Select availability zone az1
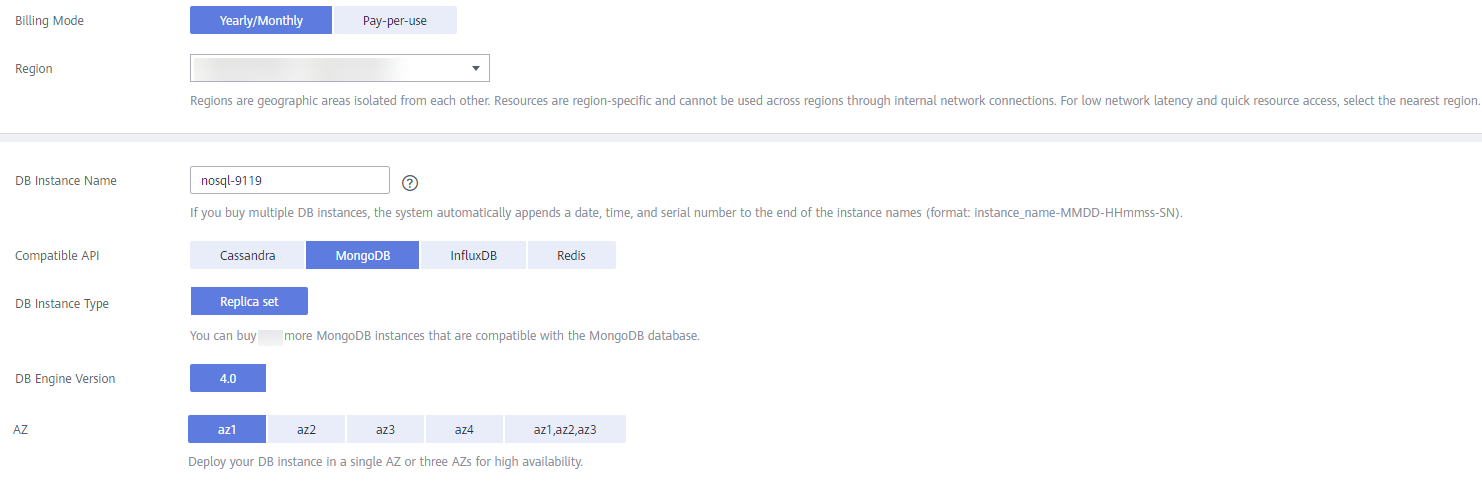Viewport: 1482px width, 481px height. (227, 429)
